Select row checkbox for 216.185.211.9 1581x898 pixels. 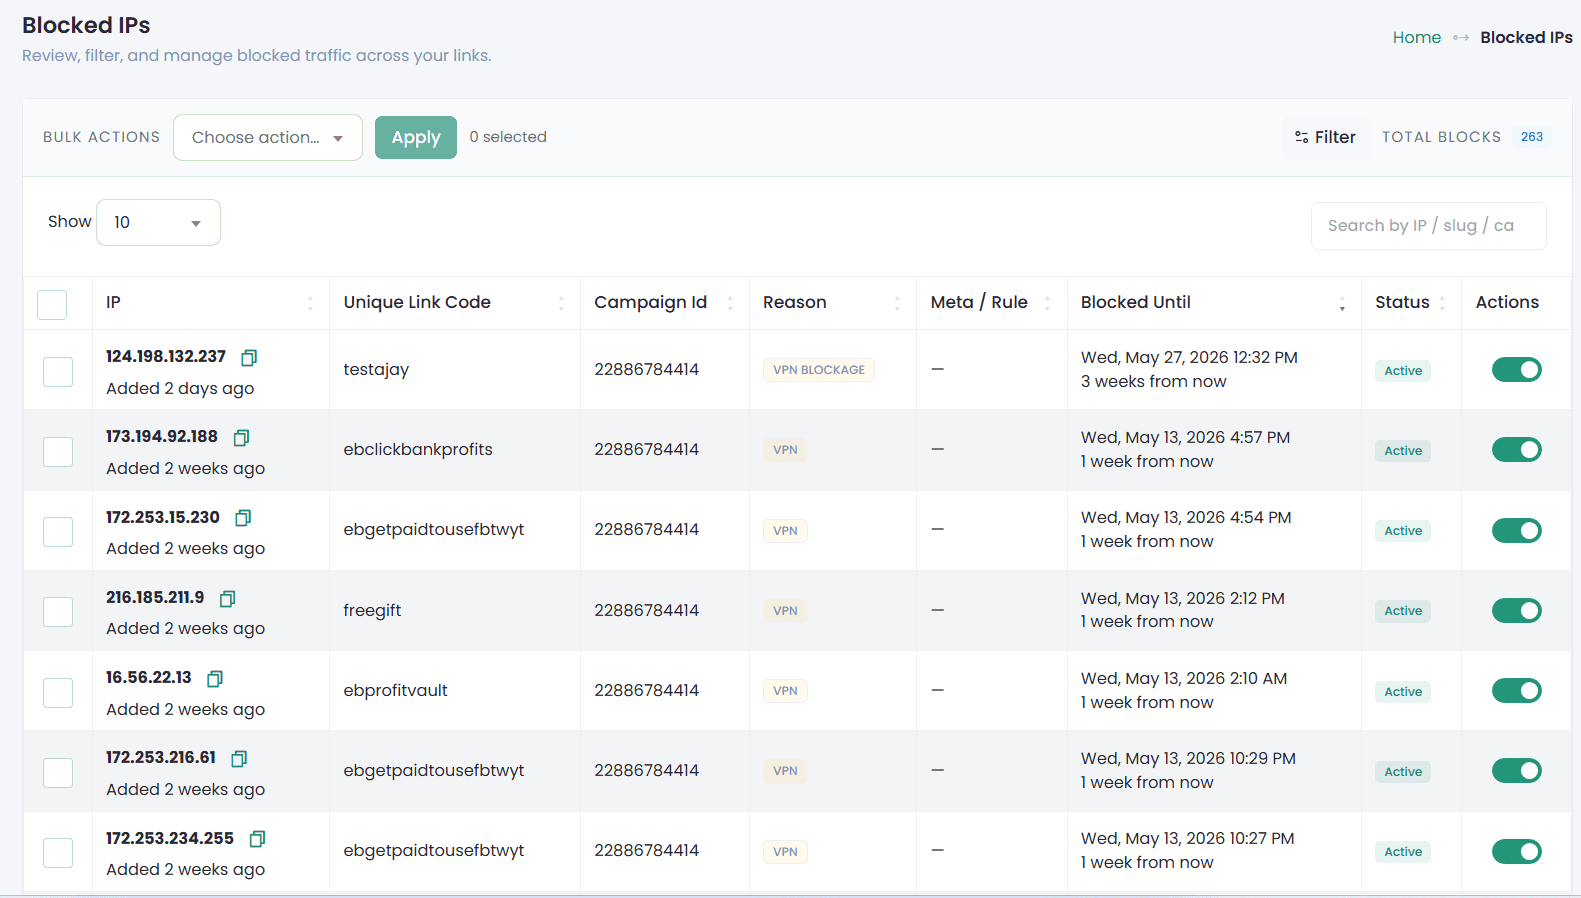click(x=58, y=611)
